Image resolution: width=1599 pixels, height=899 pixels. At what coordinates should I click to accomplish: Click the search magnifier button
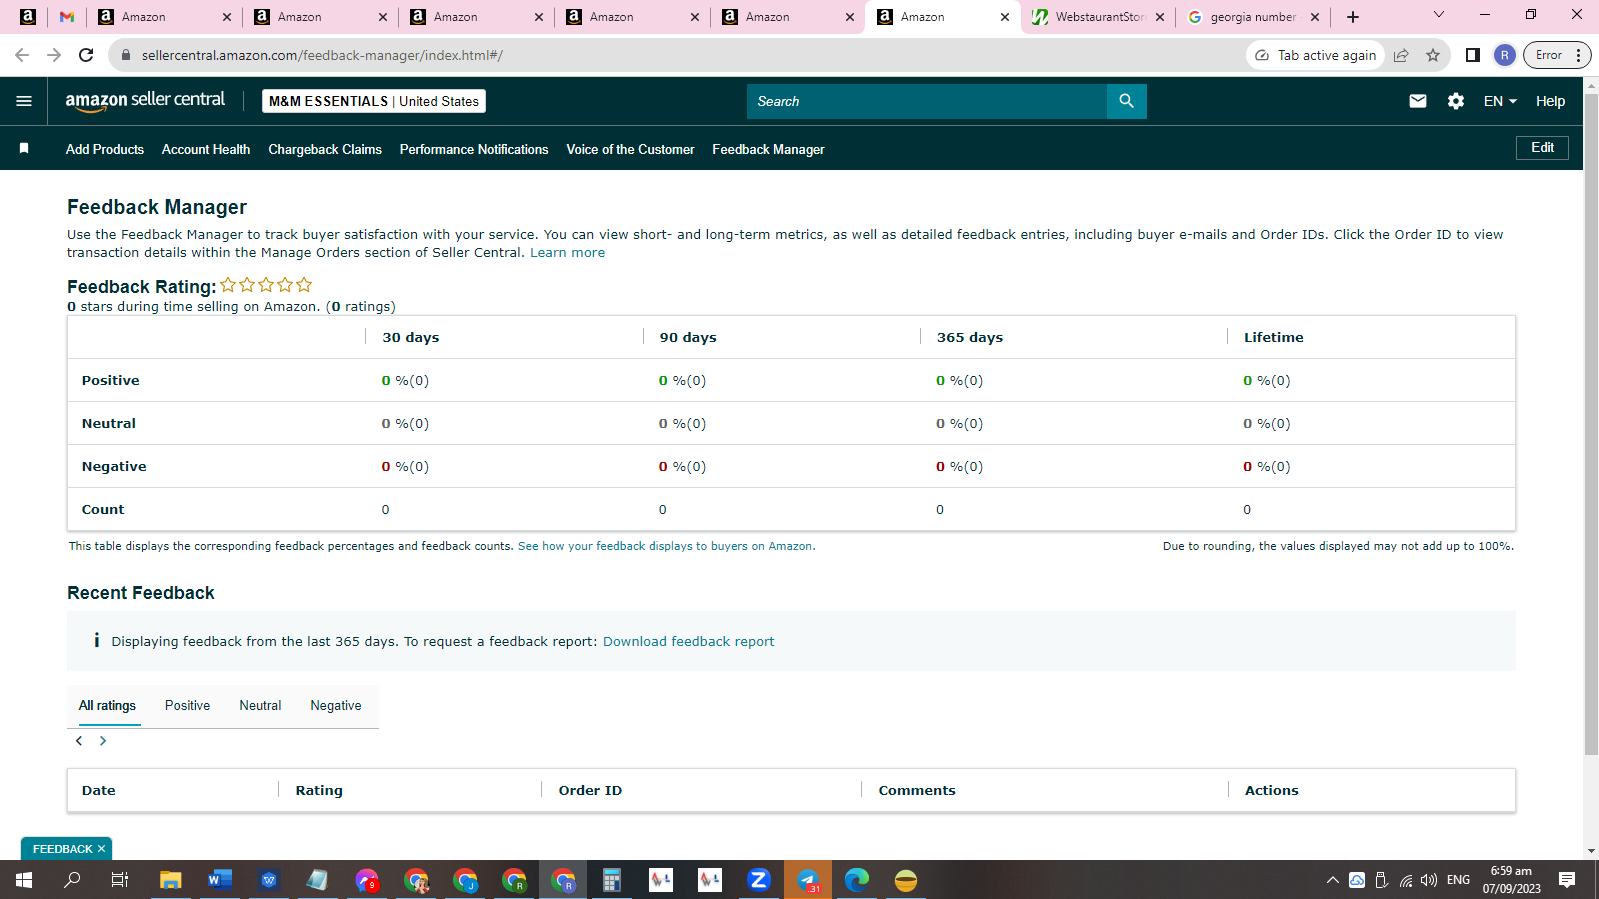click(1127, 101)
